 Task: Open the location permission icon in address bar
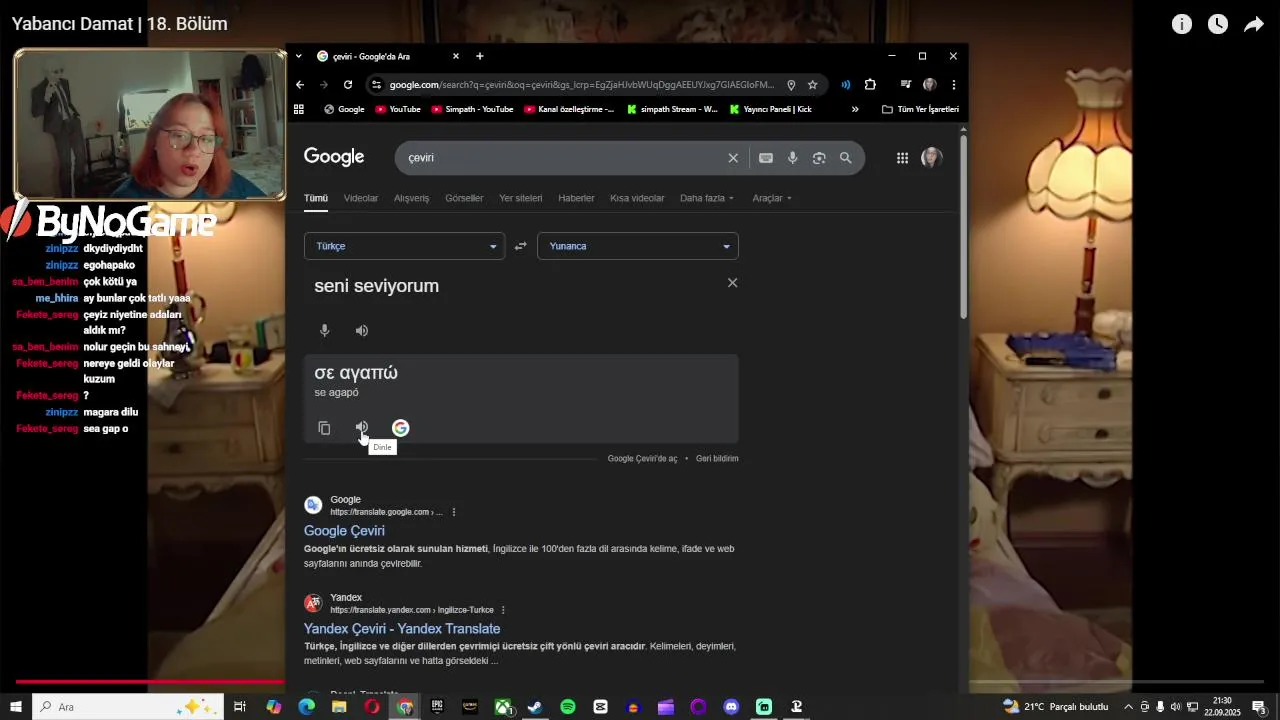[791, 85]
